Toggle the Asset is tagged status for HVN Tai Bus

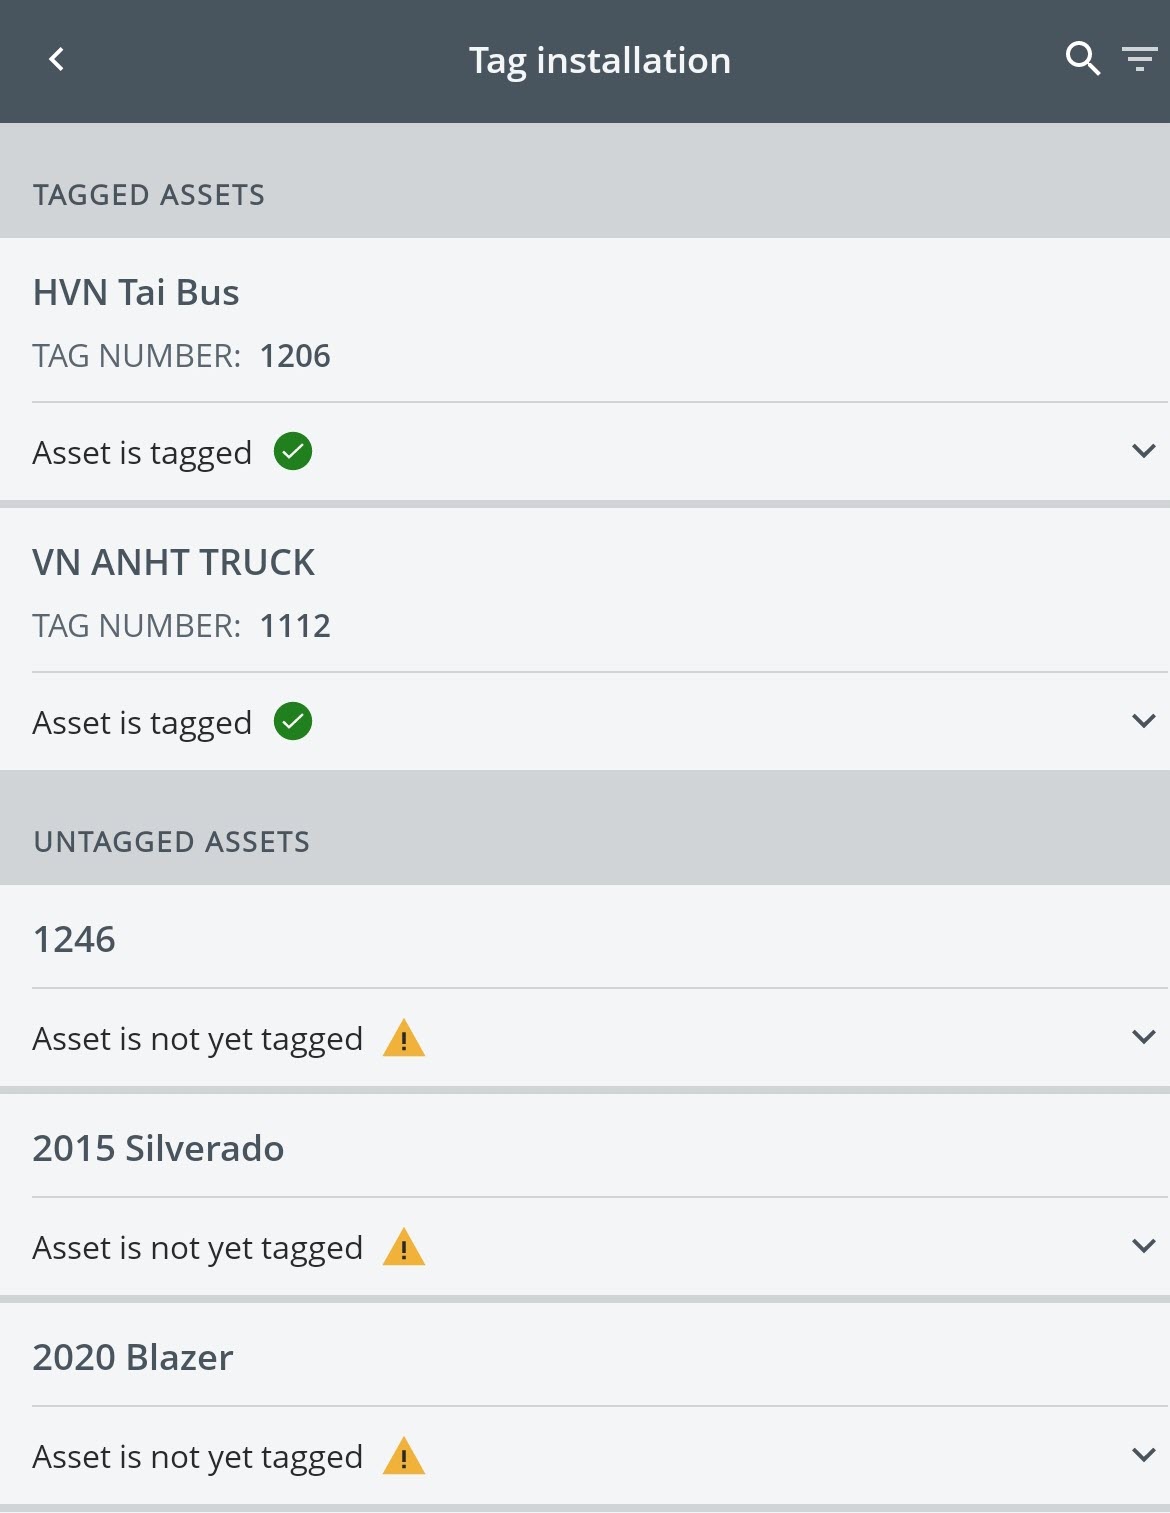click(143, 452)
